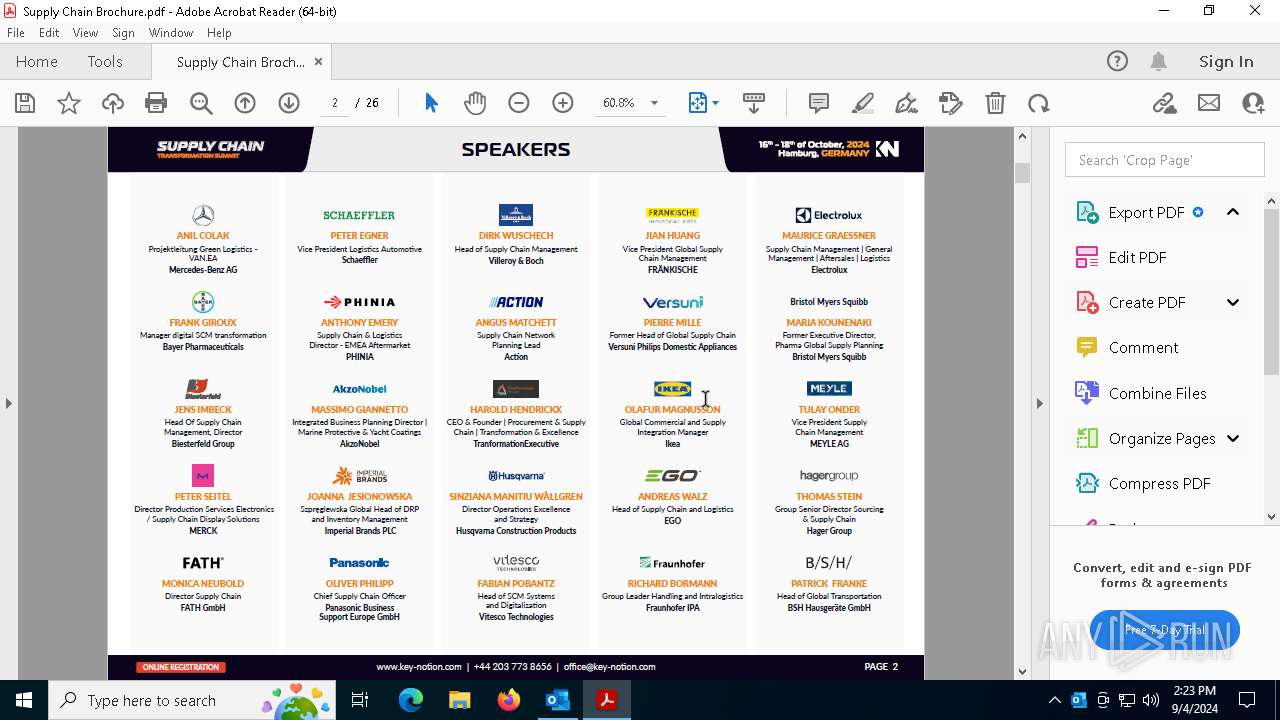This screenshot has height=720, width=1280.
Task: Open the notification center icon
Action: tap(1247, 700)
